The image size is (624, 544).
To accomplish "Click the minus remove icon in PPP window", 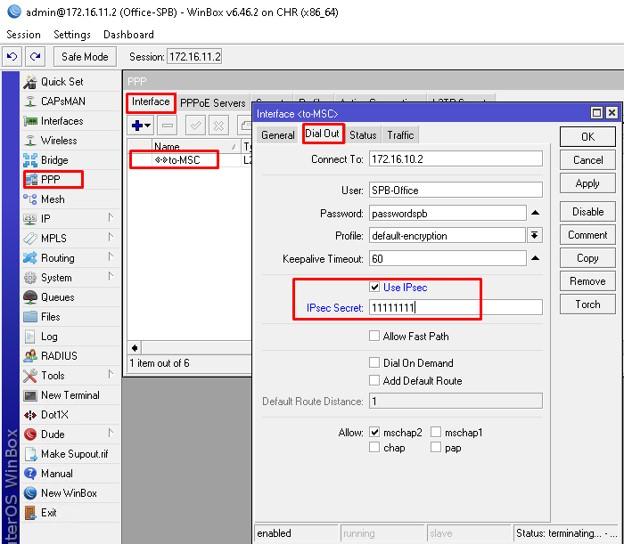I will (167, 126).
